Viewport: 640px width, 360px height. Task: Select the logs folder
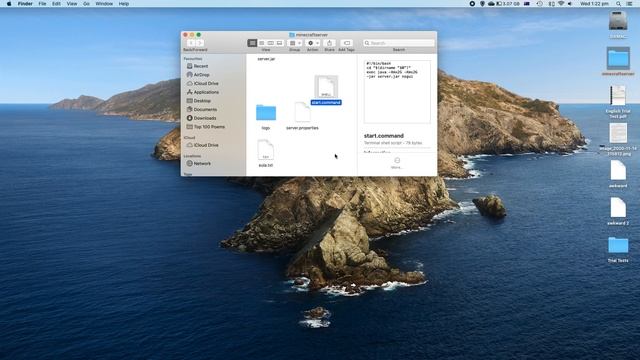tap(266, 113)
